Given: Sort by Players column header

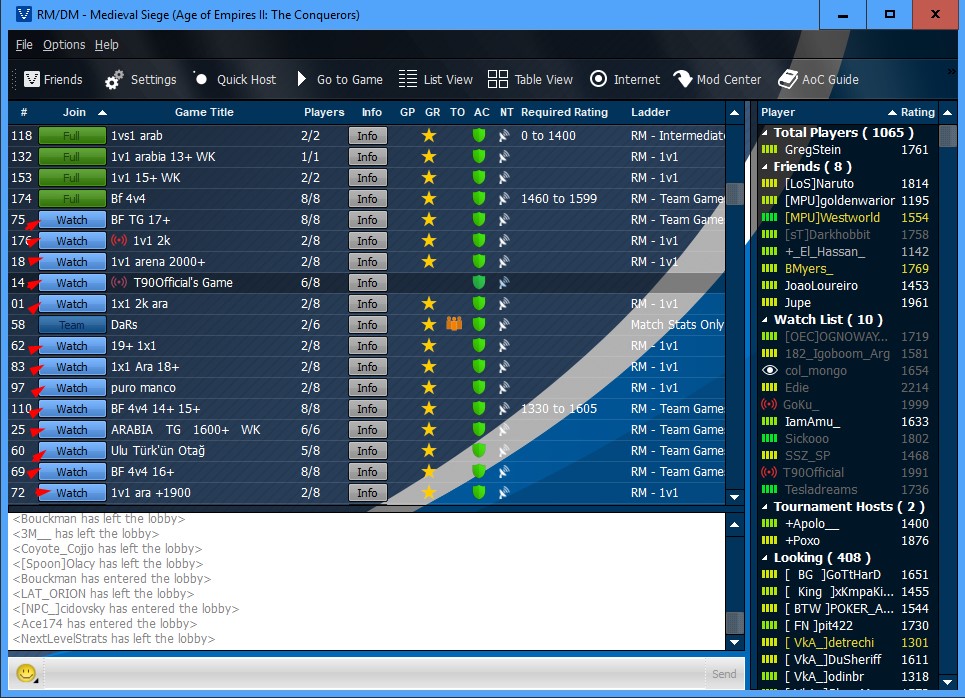Looking at the screenshot, I should click(324, 112).
